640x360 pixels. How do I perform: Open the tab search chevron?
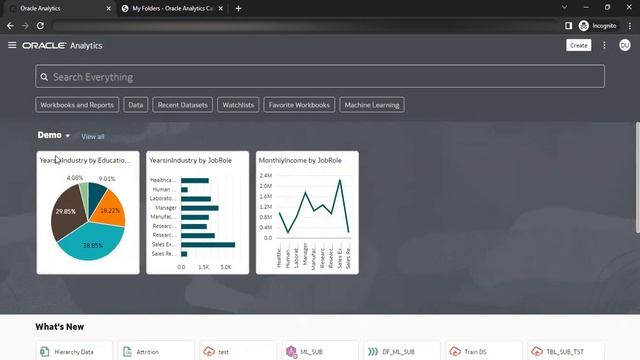click(564, 7)
